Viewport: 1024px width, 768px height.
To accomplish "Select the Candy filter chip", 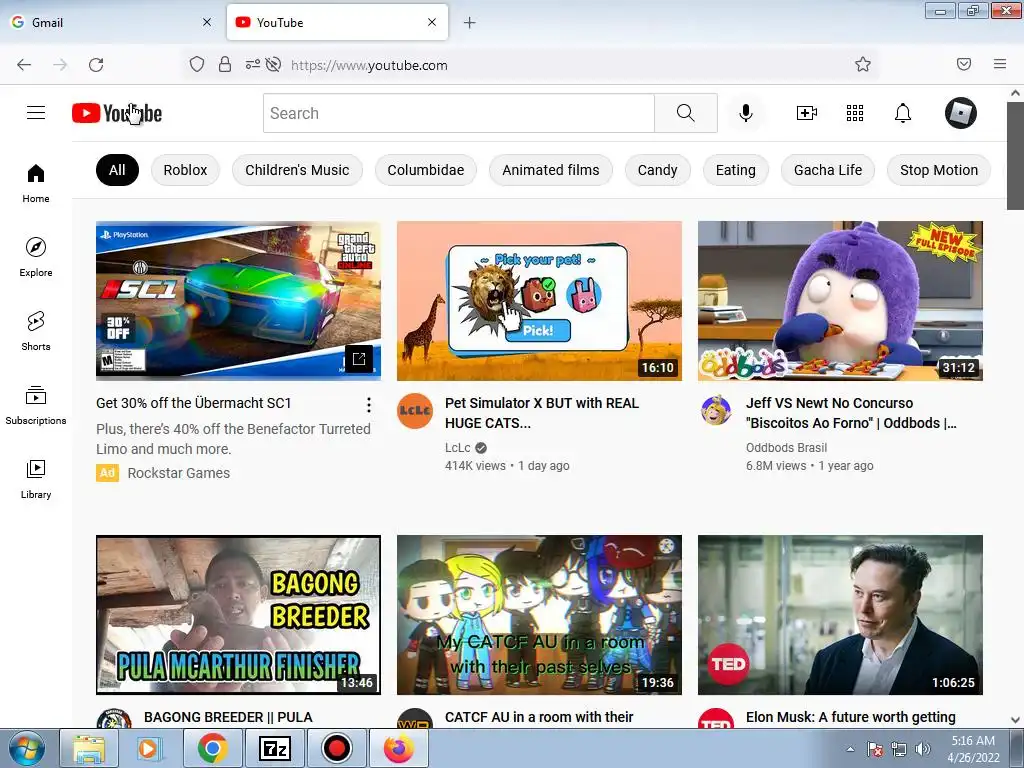I will [658, 170].
